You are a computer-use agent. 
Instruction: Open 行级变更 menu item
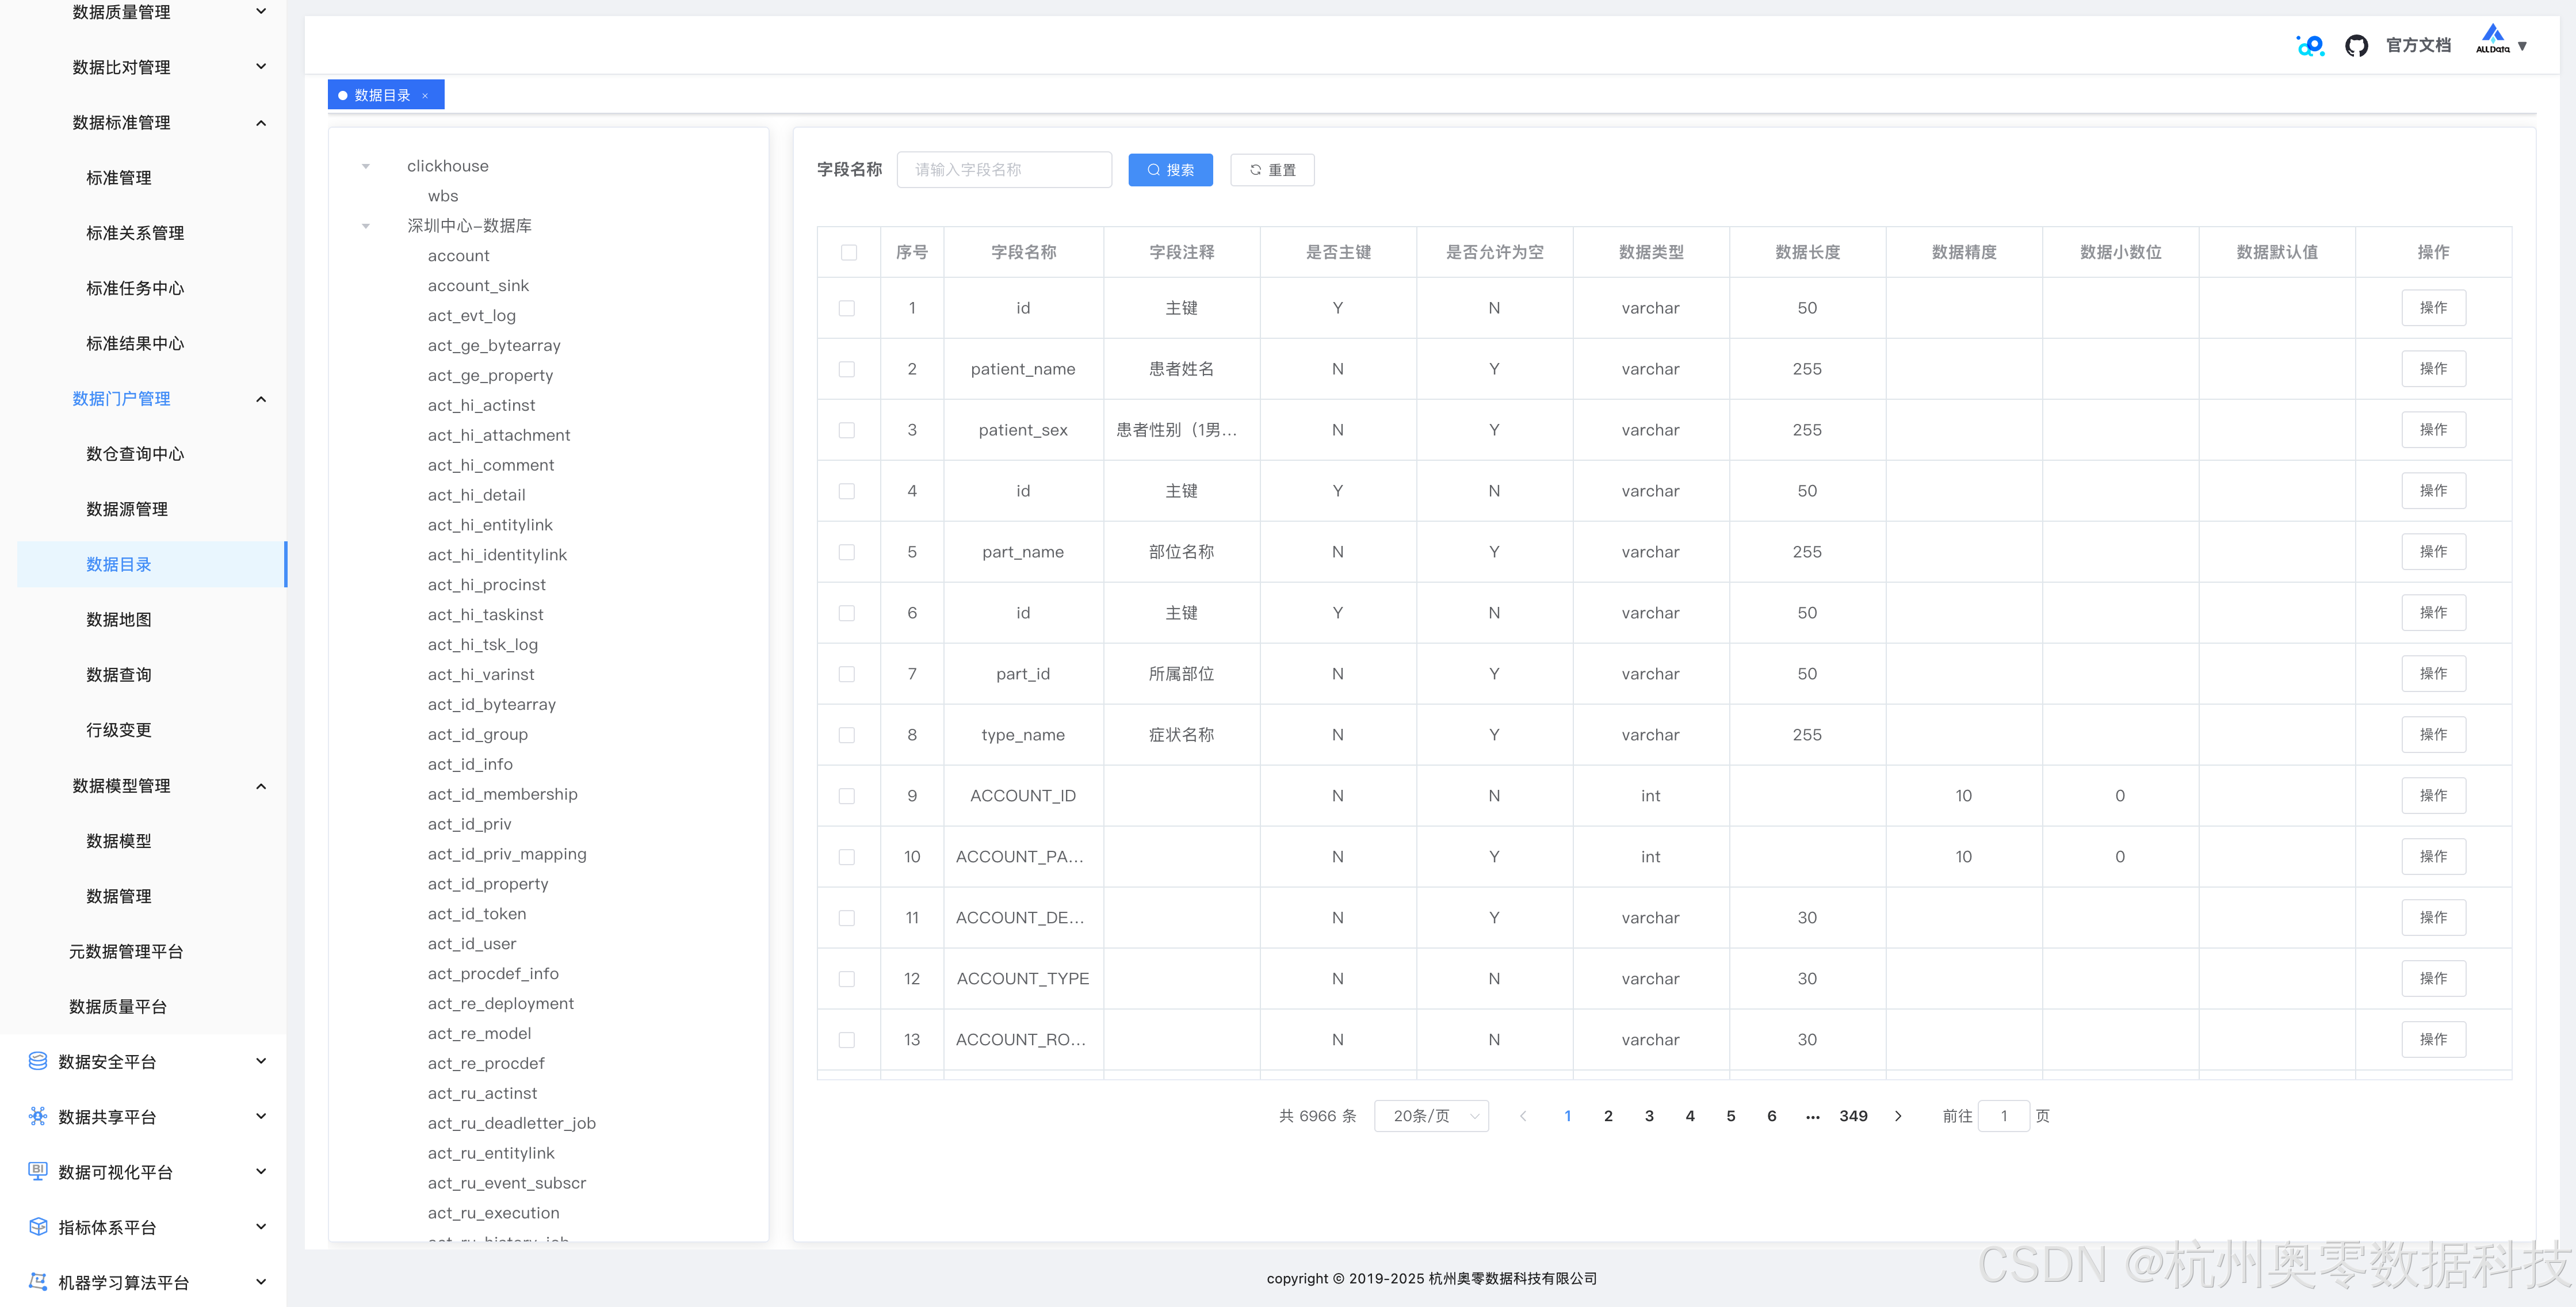click(119, 730)
